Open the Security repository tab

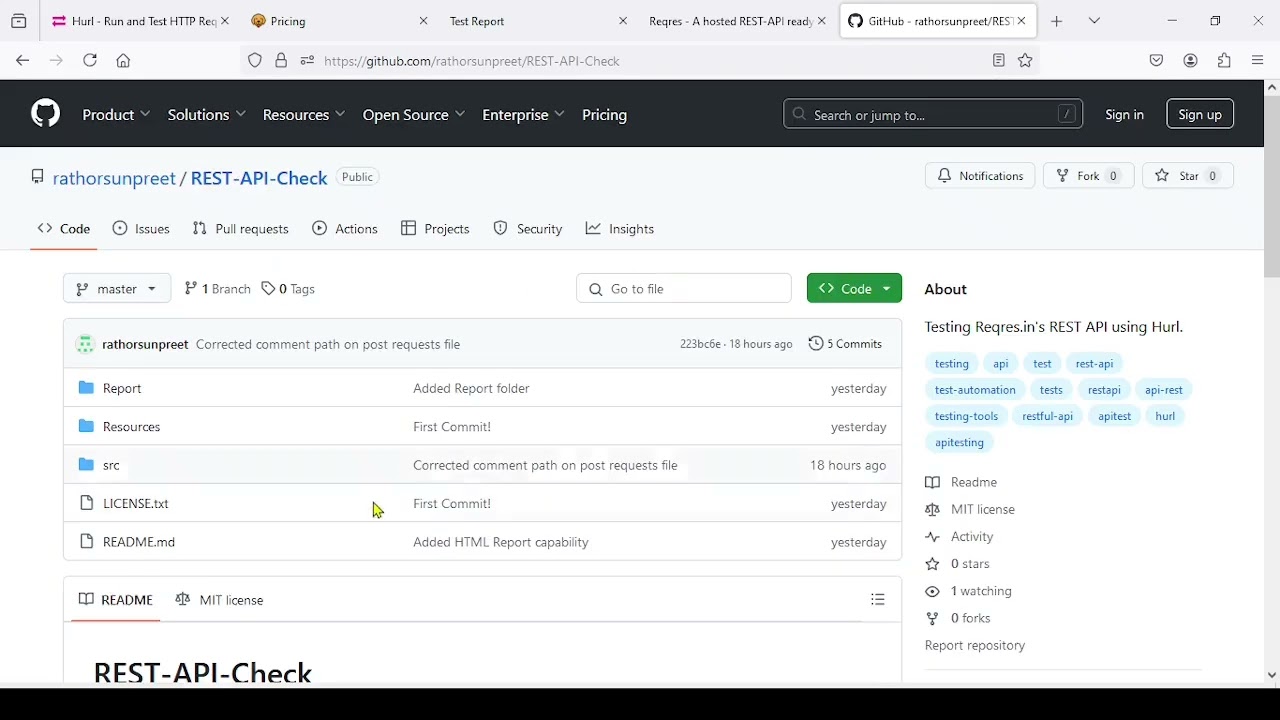[528, 229]
